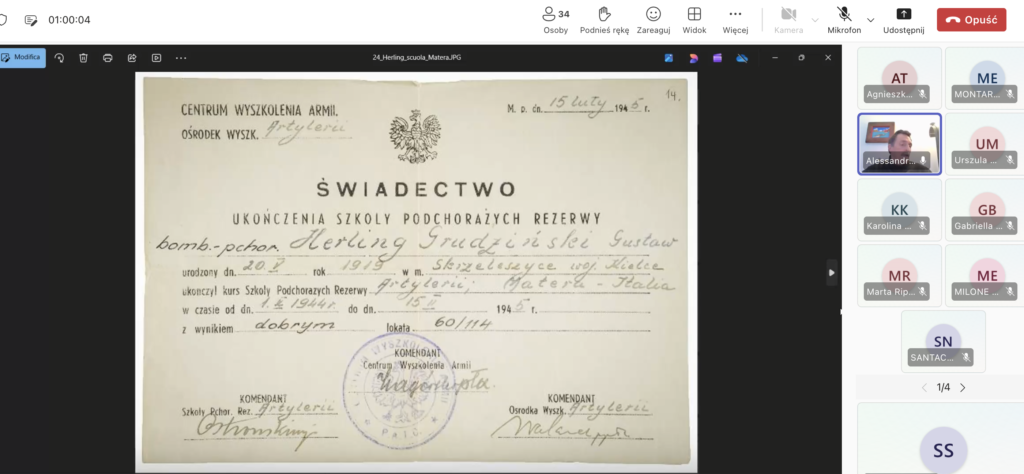
Task: Collapse content with the side arrow handle
Action: (831, 271)
